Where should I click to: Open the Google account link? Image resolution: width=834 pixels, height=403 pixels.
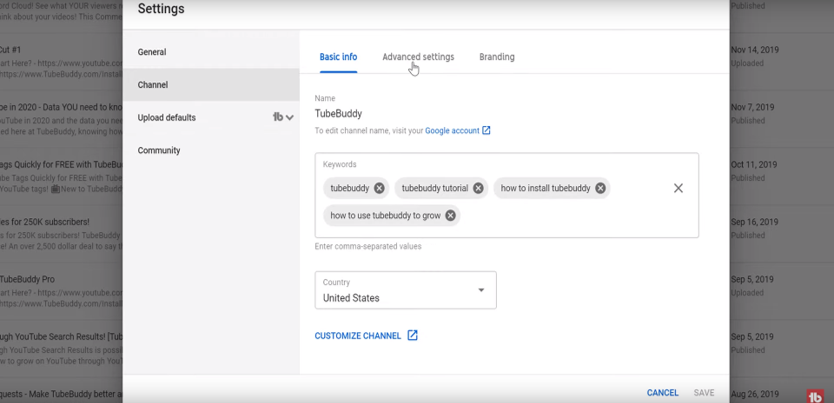[x=452, y=131]
